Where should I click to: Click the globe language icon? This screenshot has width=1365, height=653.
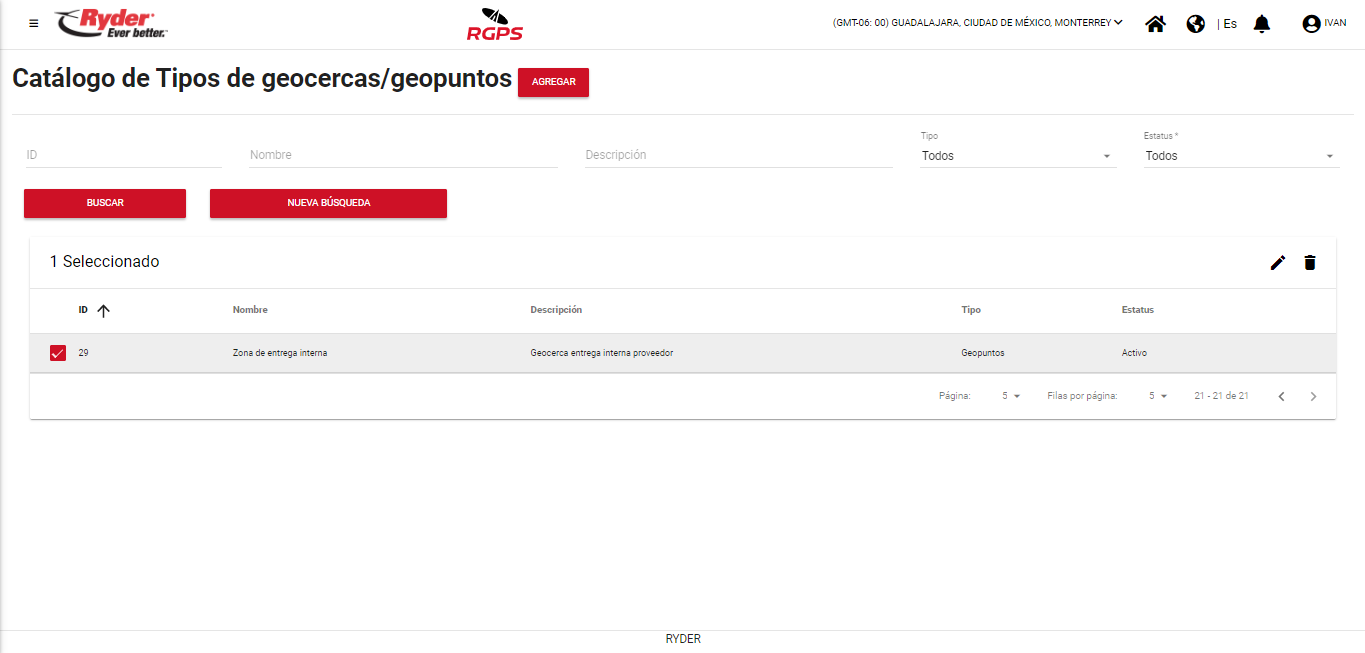coord(1195,24)
